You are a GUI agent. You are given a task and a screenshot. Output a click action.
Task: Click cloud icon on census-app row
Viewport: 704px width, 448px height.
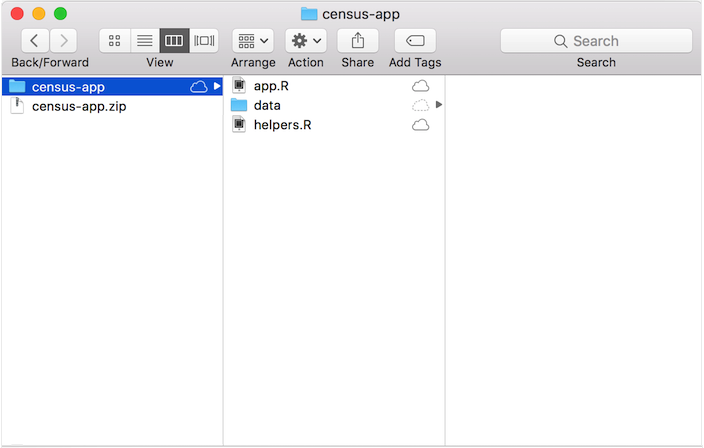pyautogui.click(x=198, y=86)
